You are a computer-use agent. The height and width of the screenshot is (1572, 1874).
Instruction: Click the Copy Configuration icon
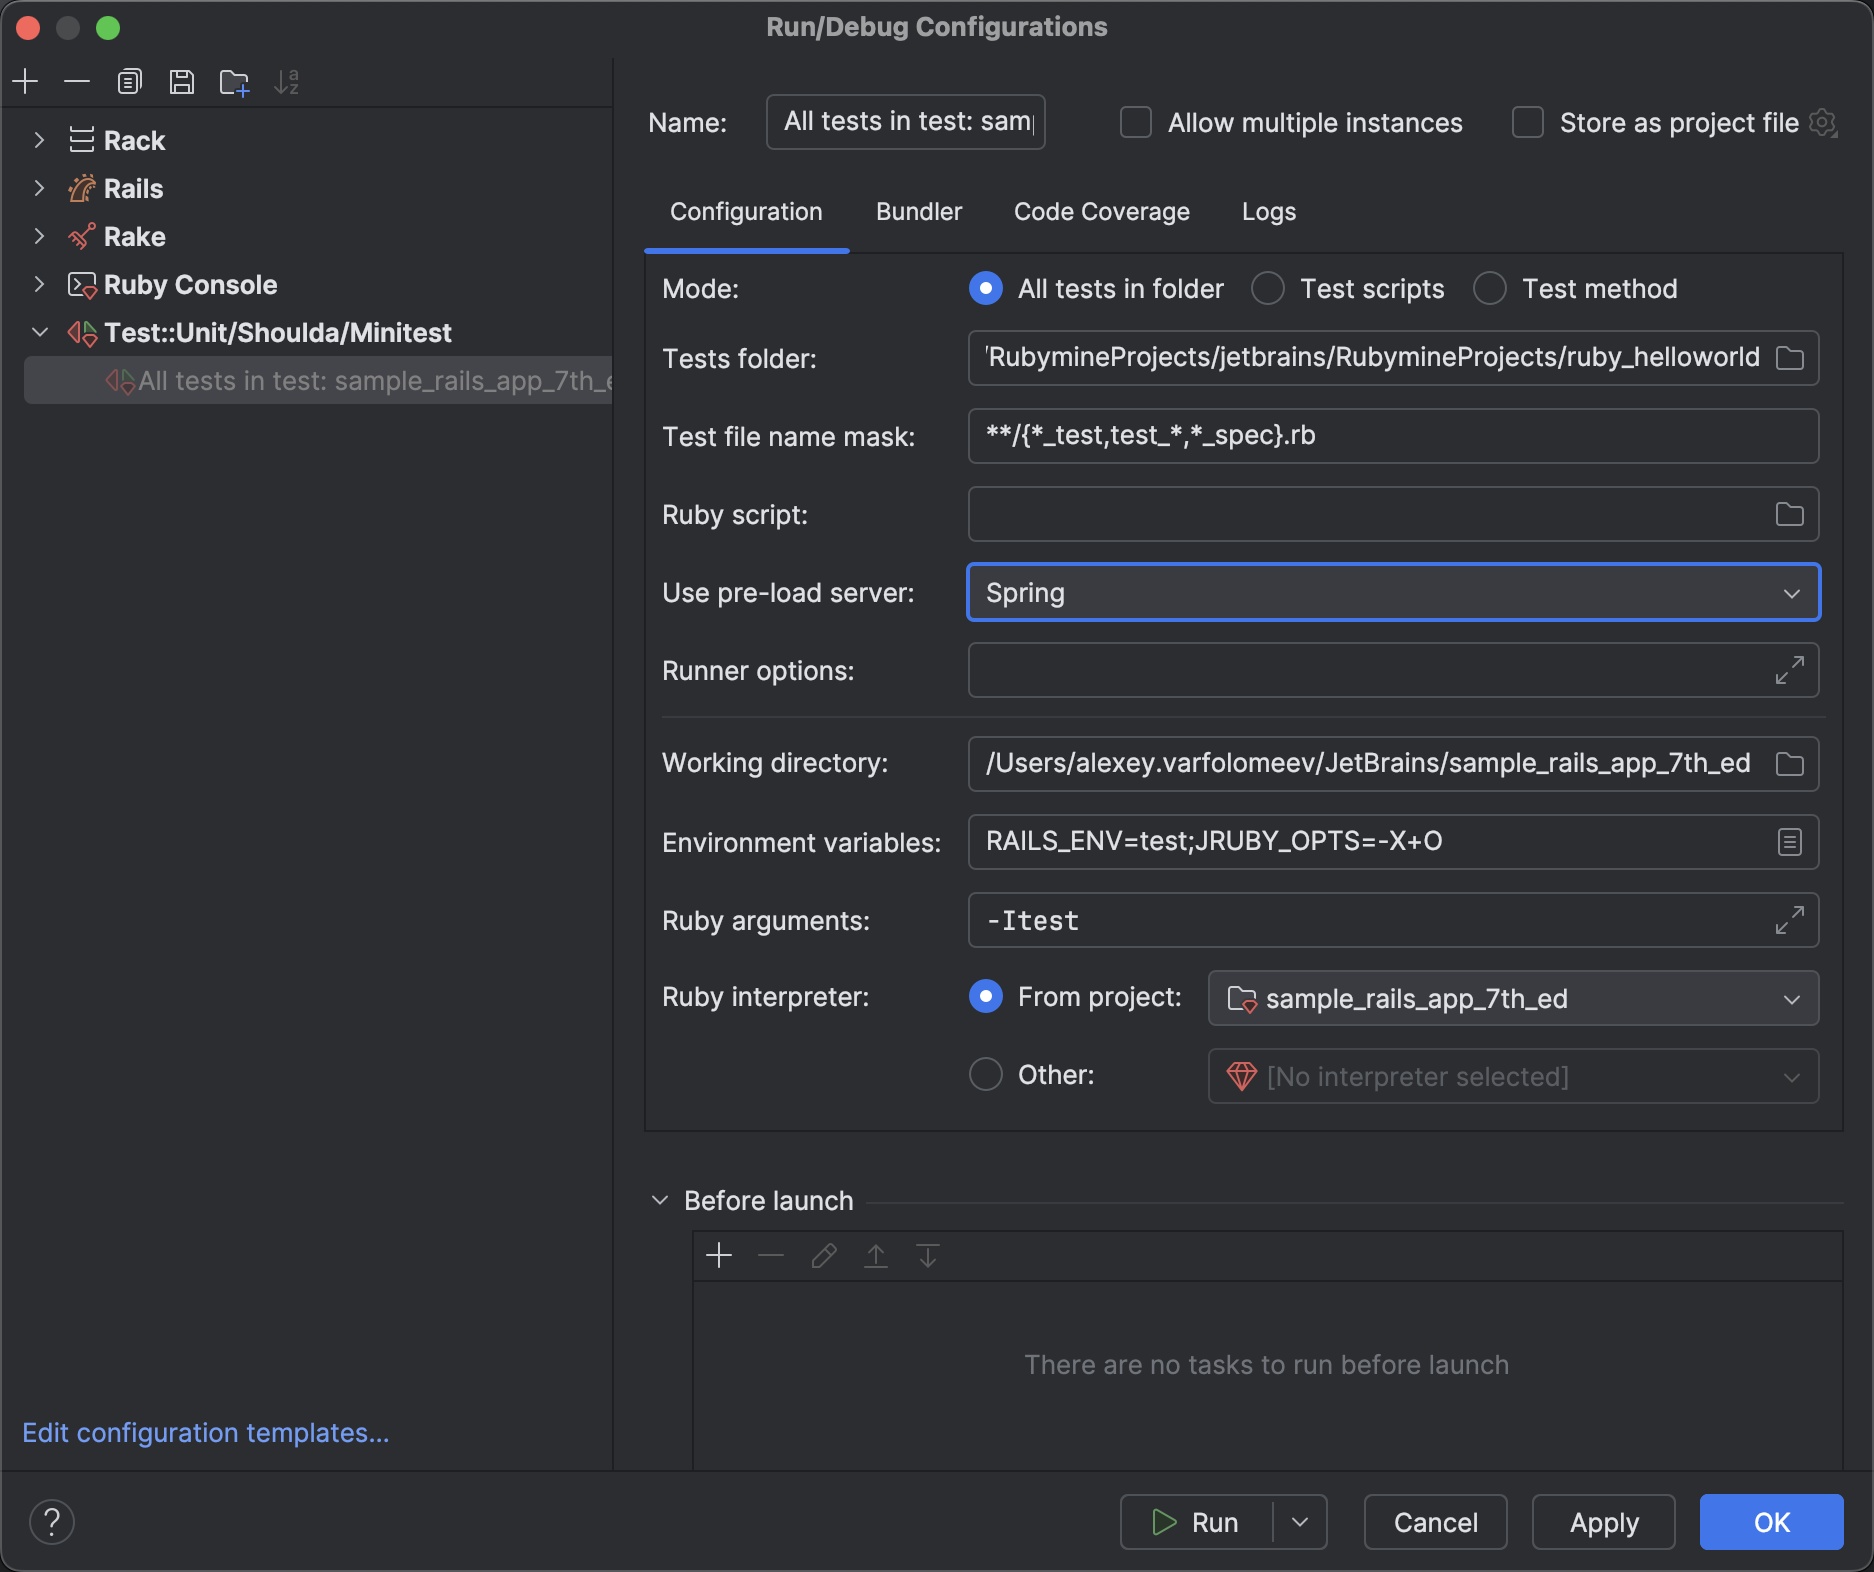point(129,82)
